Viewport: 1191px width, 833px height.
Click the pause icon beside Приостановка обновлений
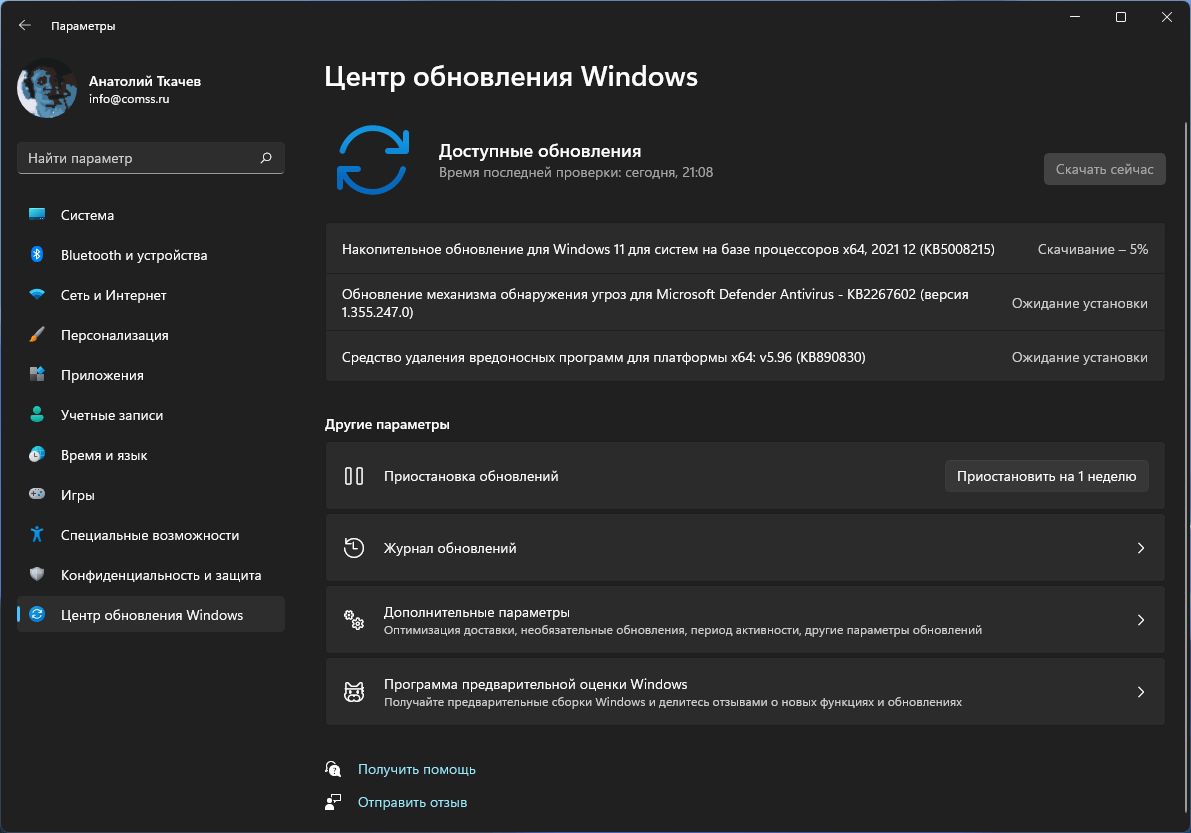tap(354, 476)
